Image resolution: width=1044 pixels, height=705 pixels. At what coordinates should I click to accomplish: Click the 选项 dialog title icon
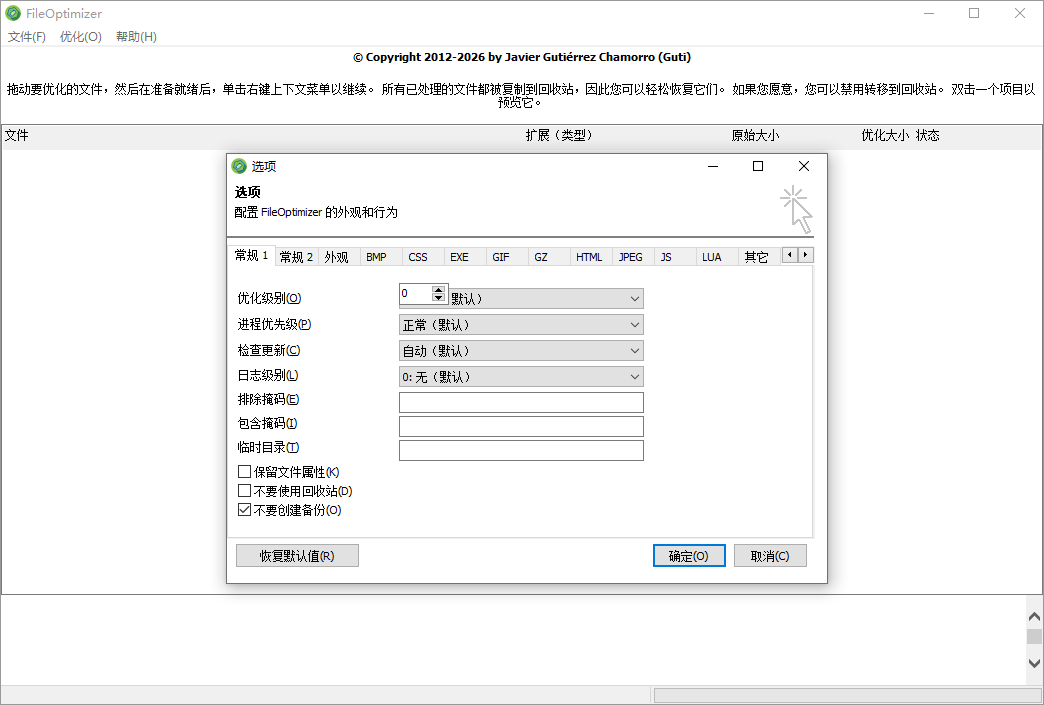coord(239,166)
